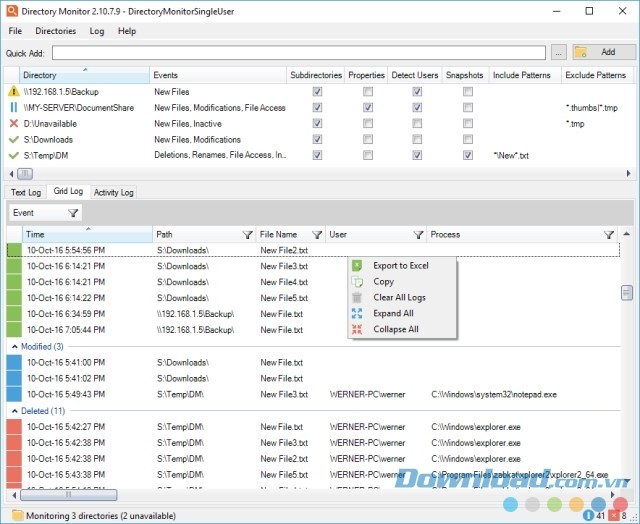Sort by the Directory column header
Image resolution: width=640 pixels, height=524 pixels.
point(84,75)
